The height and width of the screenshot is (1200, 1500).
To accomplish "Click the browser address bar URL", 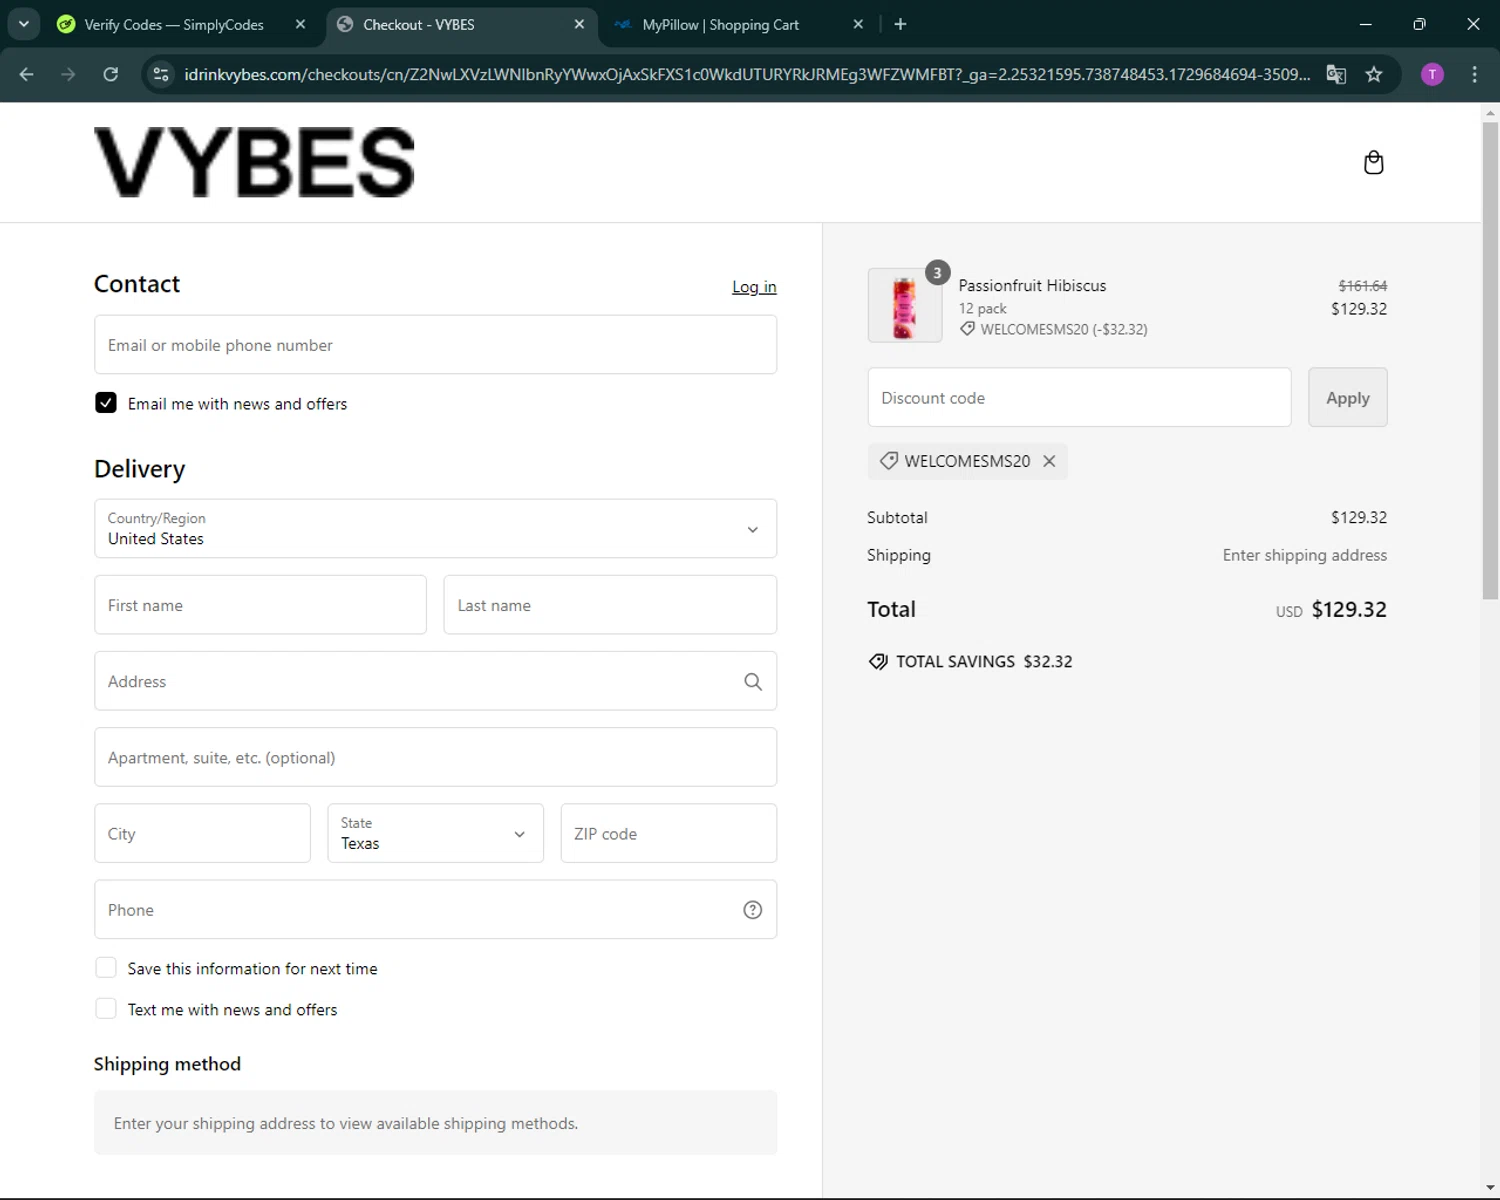I will (x=747, y=74).
